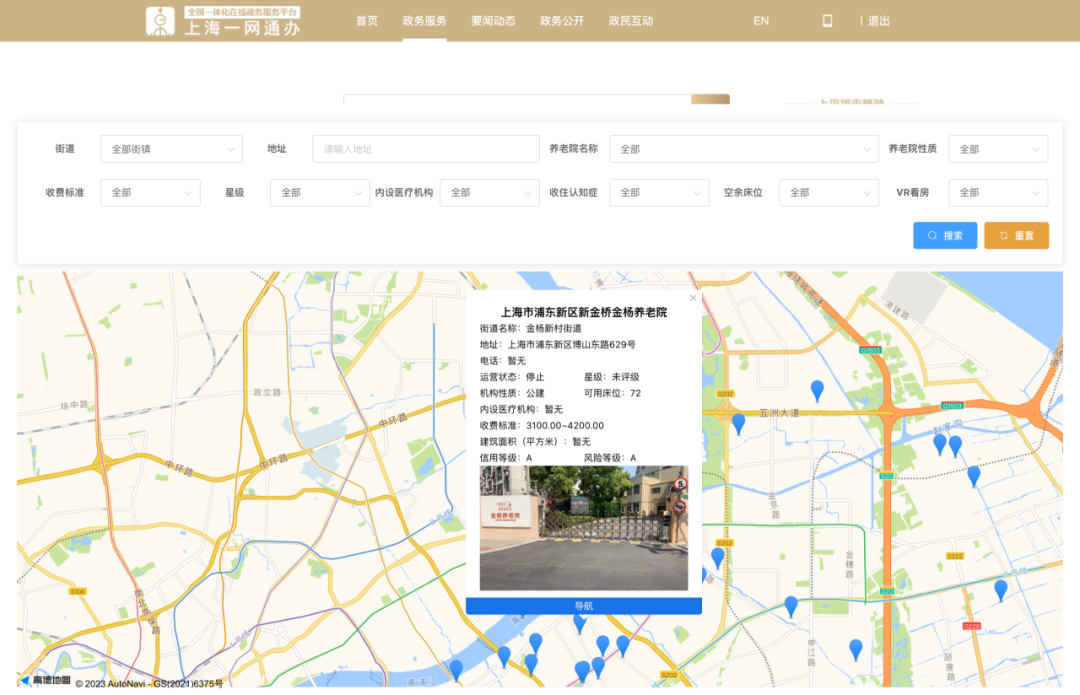
Task: Open the 首页 navigation tab
Action: (x=366, y=20)
